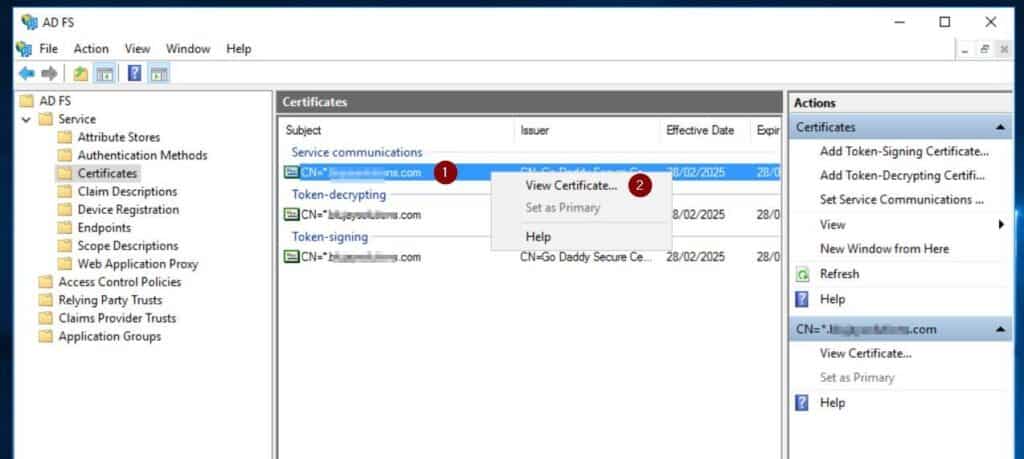Click the Endpoints folder icon
1024x459 pixels.
pos(65,228)
